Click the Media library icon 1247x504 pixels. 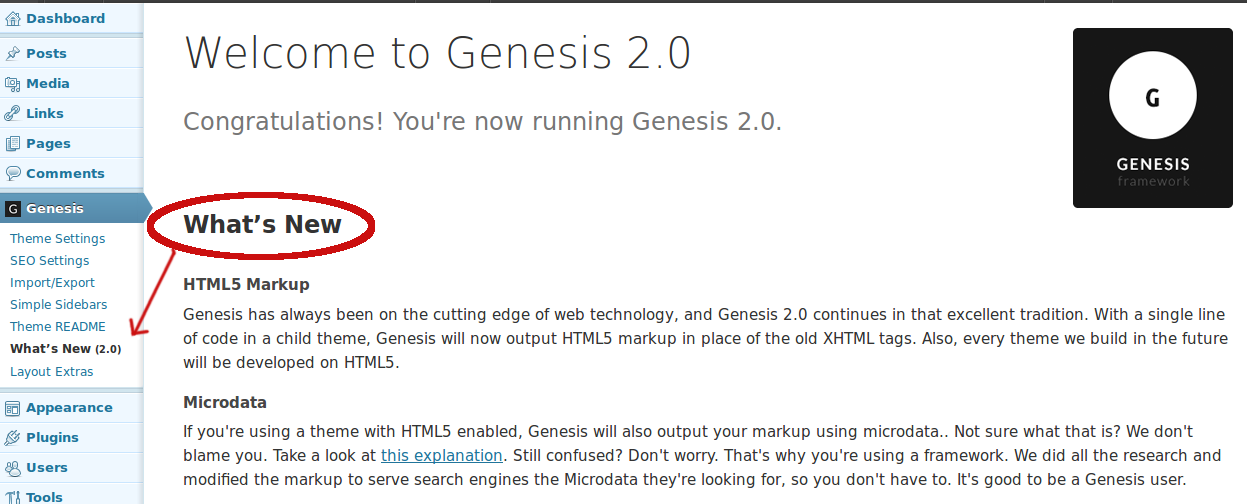pos(13,83)
